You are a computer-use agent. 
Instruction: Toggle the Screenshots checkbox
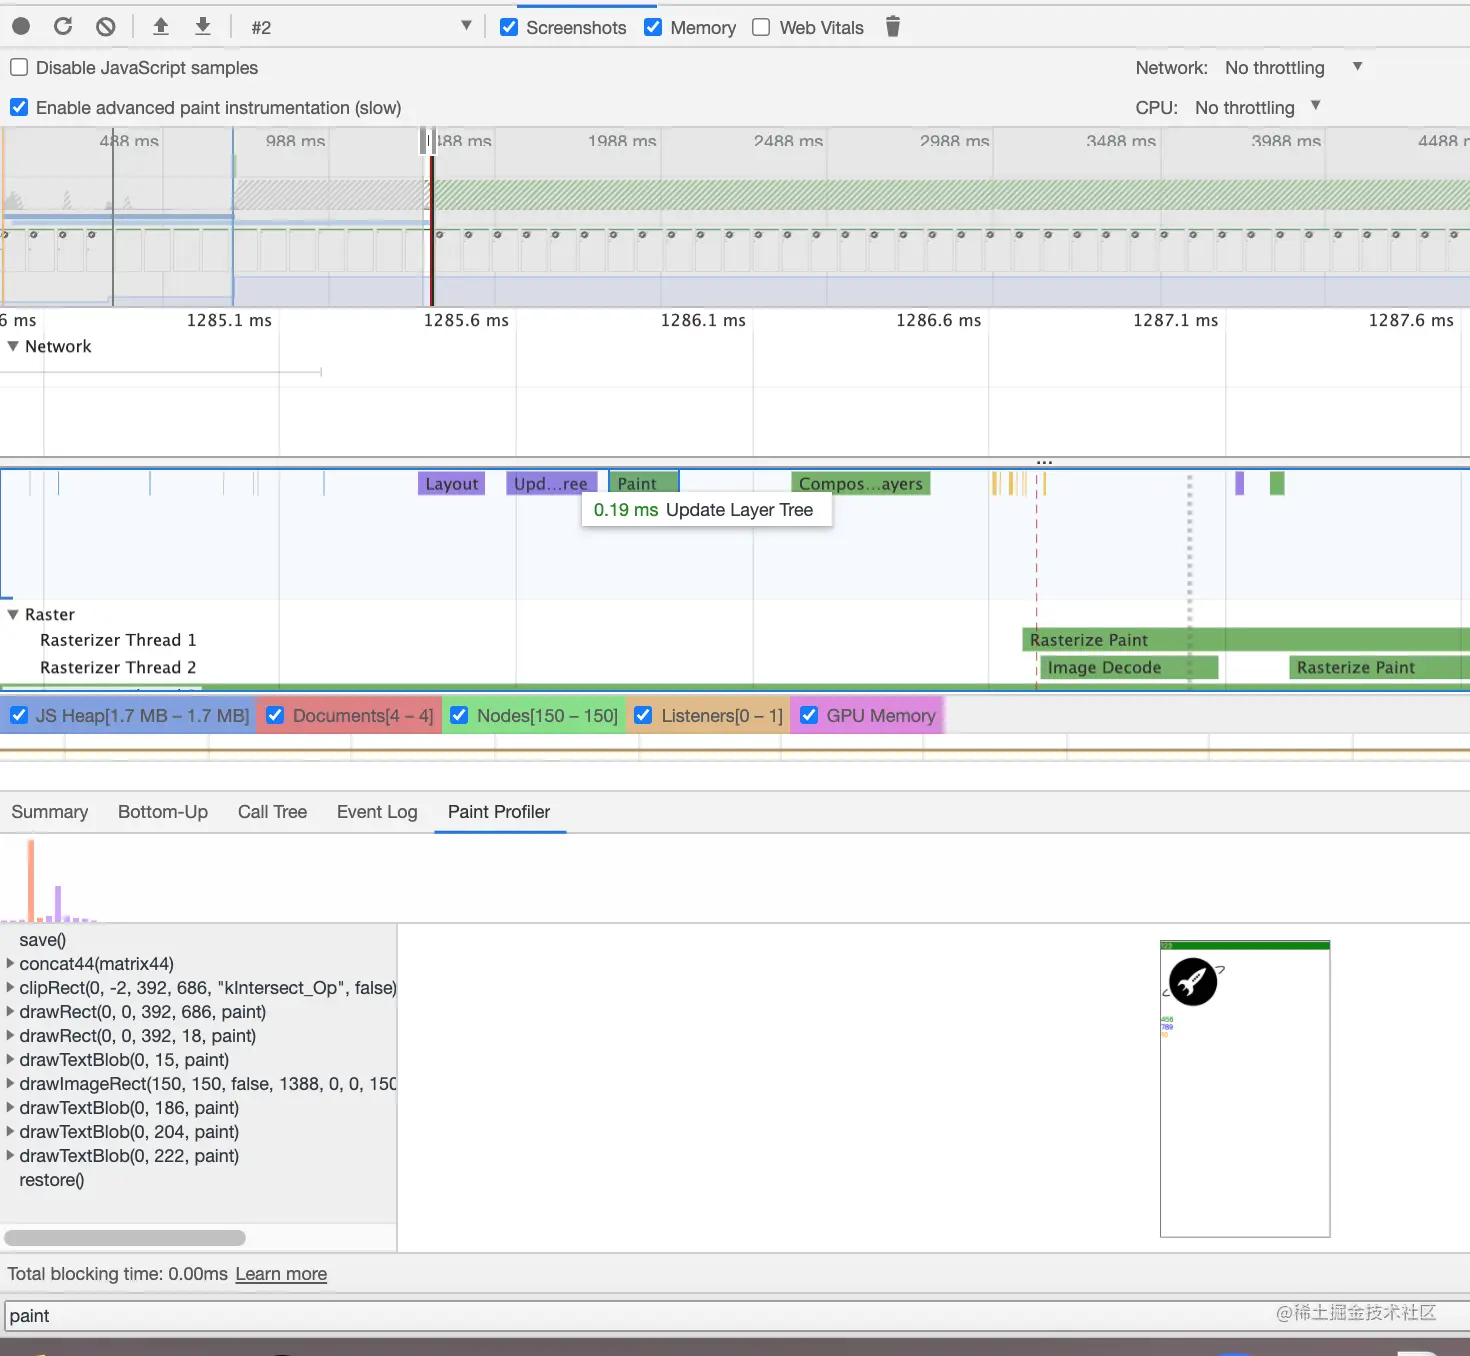509,27
